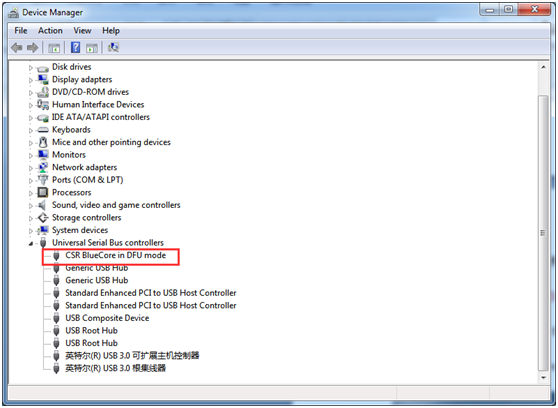
Task: Expand the Keyboards node
Action: (x=31, y=130)
